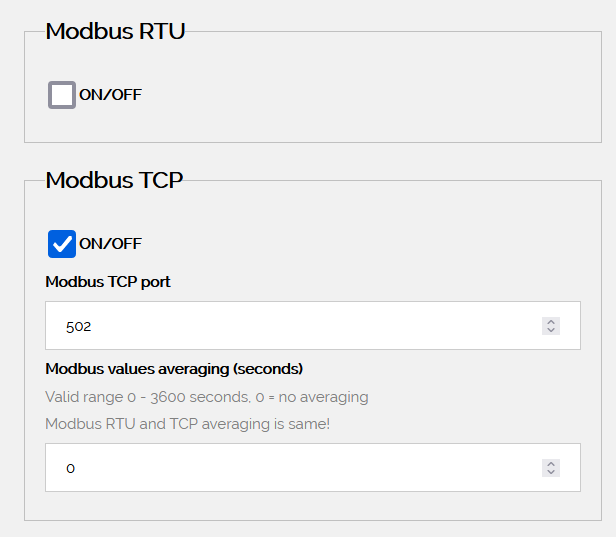Decrease Modbus TCP port with down arrow
This screenshot has height=537, width=616.
coord(551,330)
